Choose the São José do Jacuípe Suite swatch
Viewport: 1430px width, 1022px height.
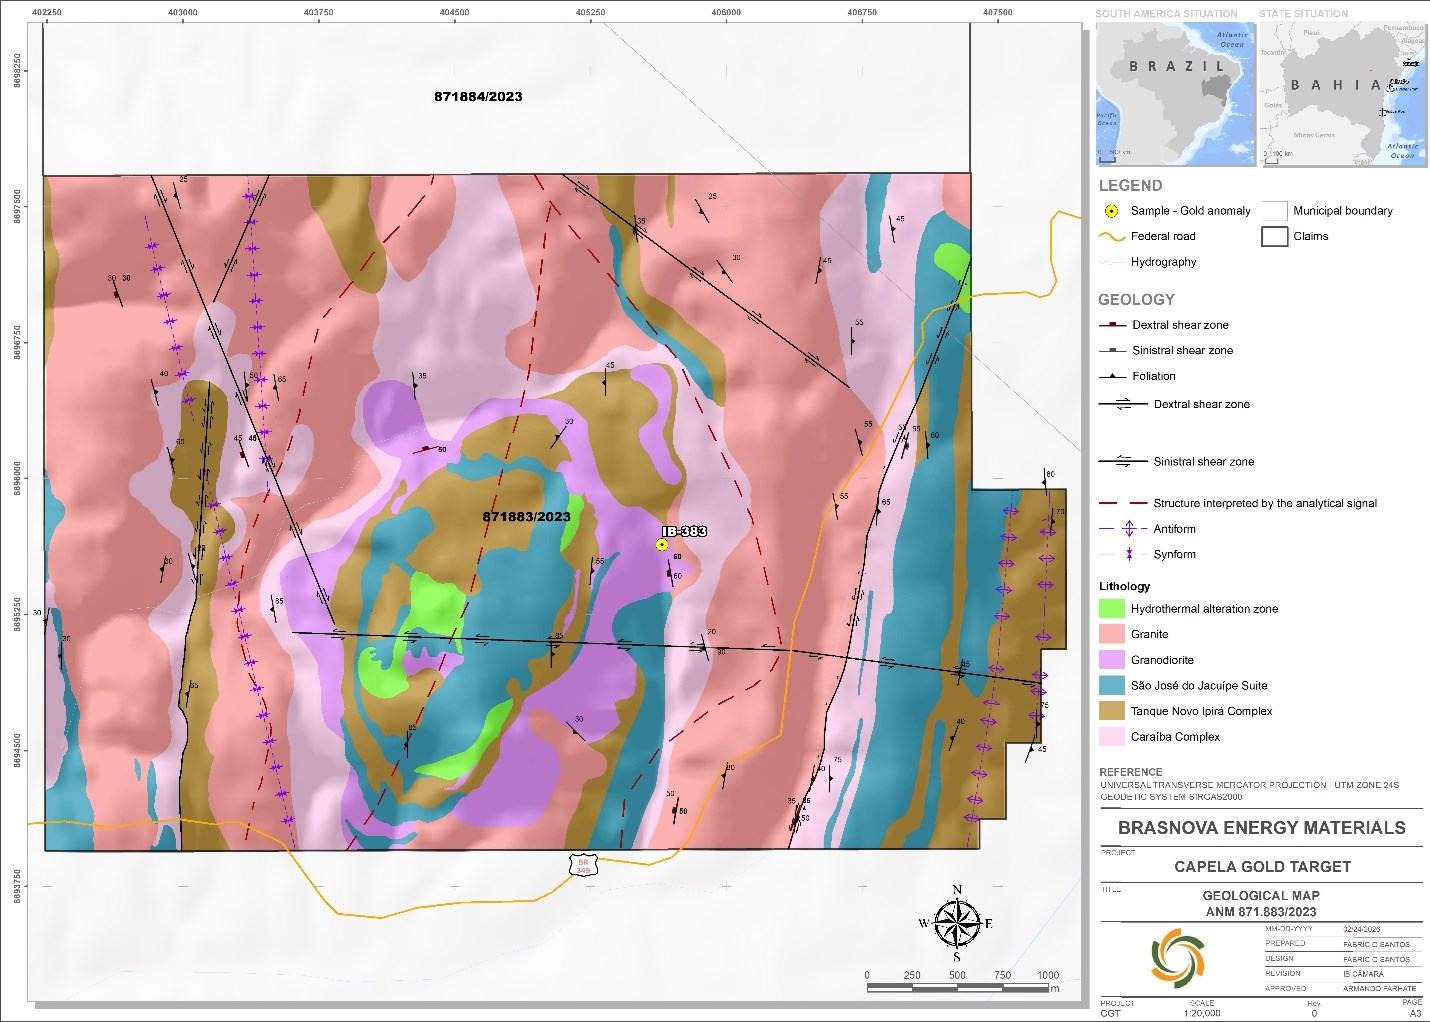1112,686
